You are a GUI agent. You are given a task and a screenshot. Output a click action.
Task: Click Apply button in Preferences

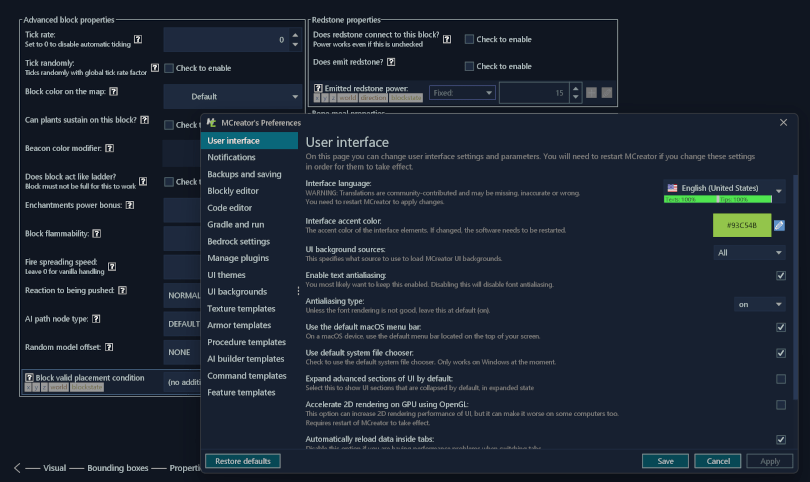[x=770, y=461]
